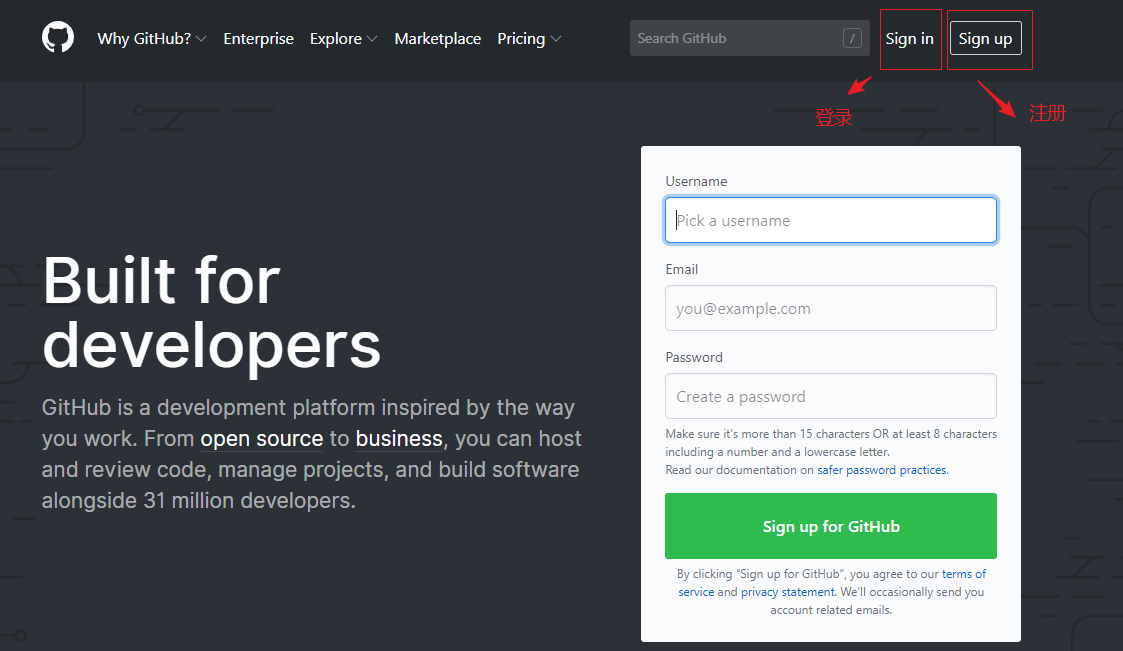Open the privacy statement link
1123x651 pixels.
[x=788, y=592]
